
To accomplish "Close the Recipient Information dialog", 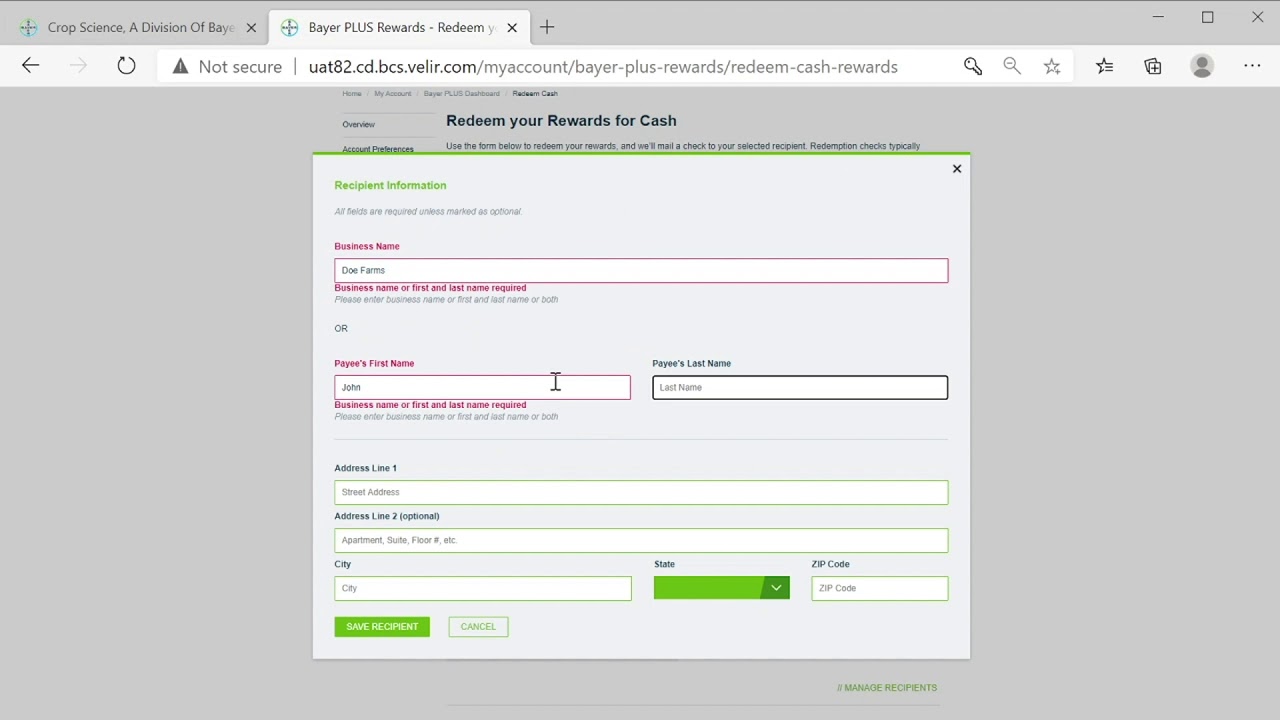I will coord(957,169).
